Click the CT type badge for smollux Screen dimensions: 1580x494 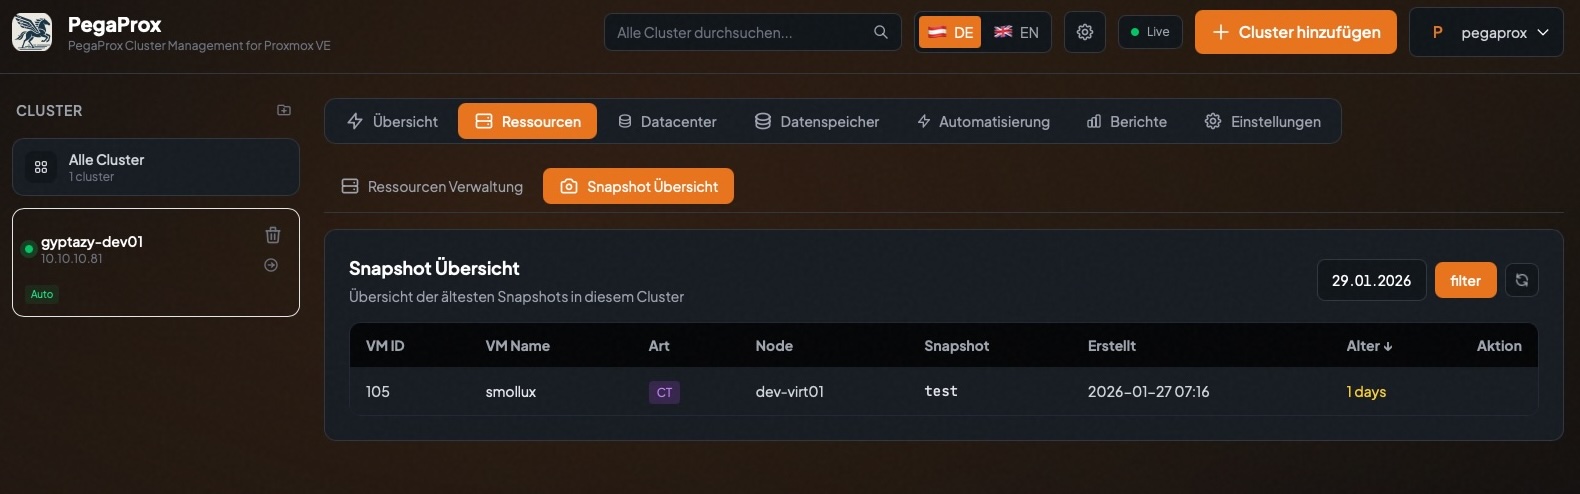(664, 392)
